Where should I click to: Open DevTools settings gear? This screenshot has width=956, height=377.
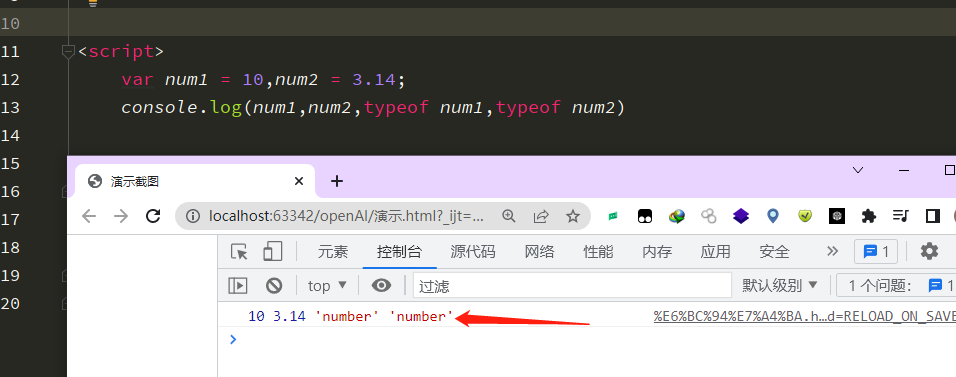tap(929, 251)
